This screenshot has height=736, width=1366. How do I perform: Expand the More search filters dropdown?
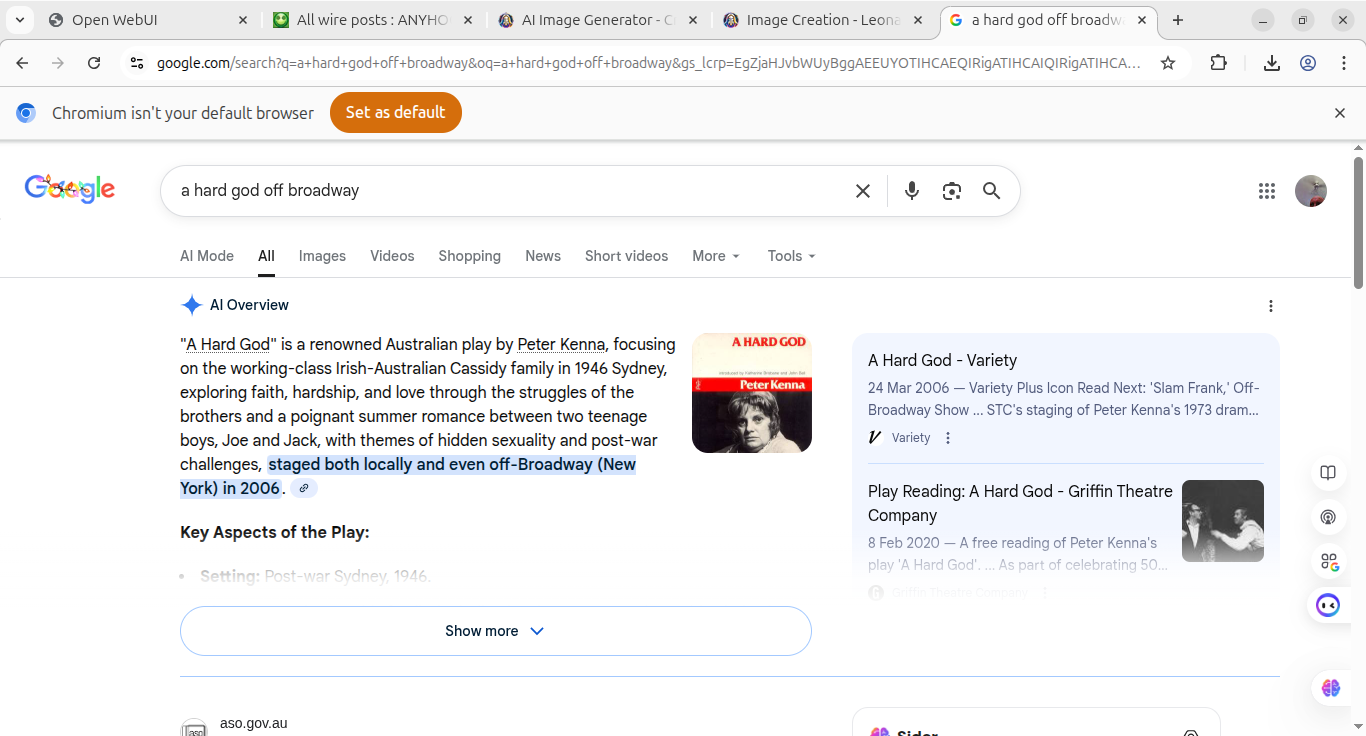click(x=716, y=256)
